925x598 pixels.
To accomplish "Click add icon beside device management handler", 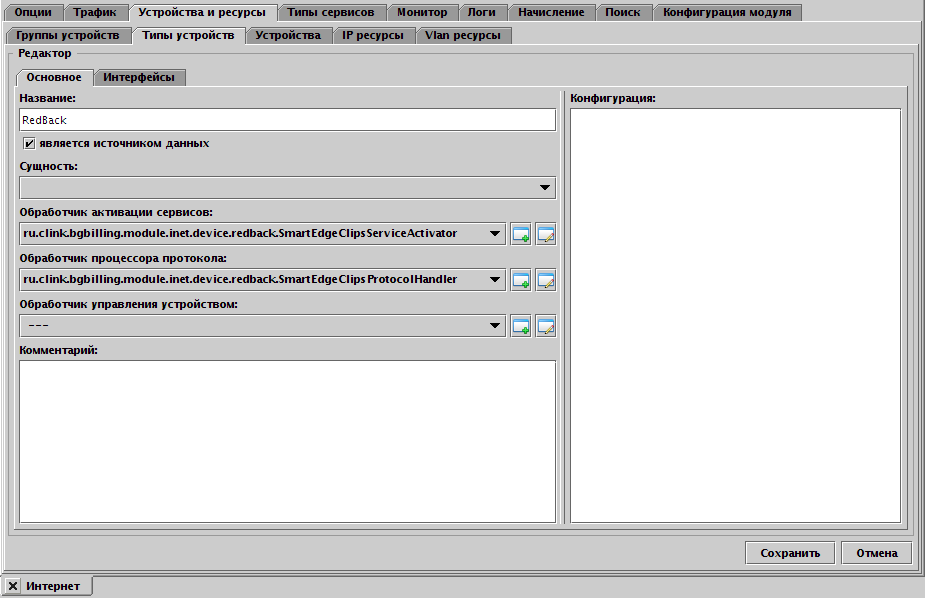I will (521, 326).
